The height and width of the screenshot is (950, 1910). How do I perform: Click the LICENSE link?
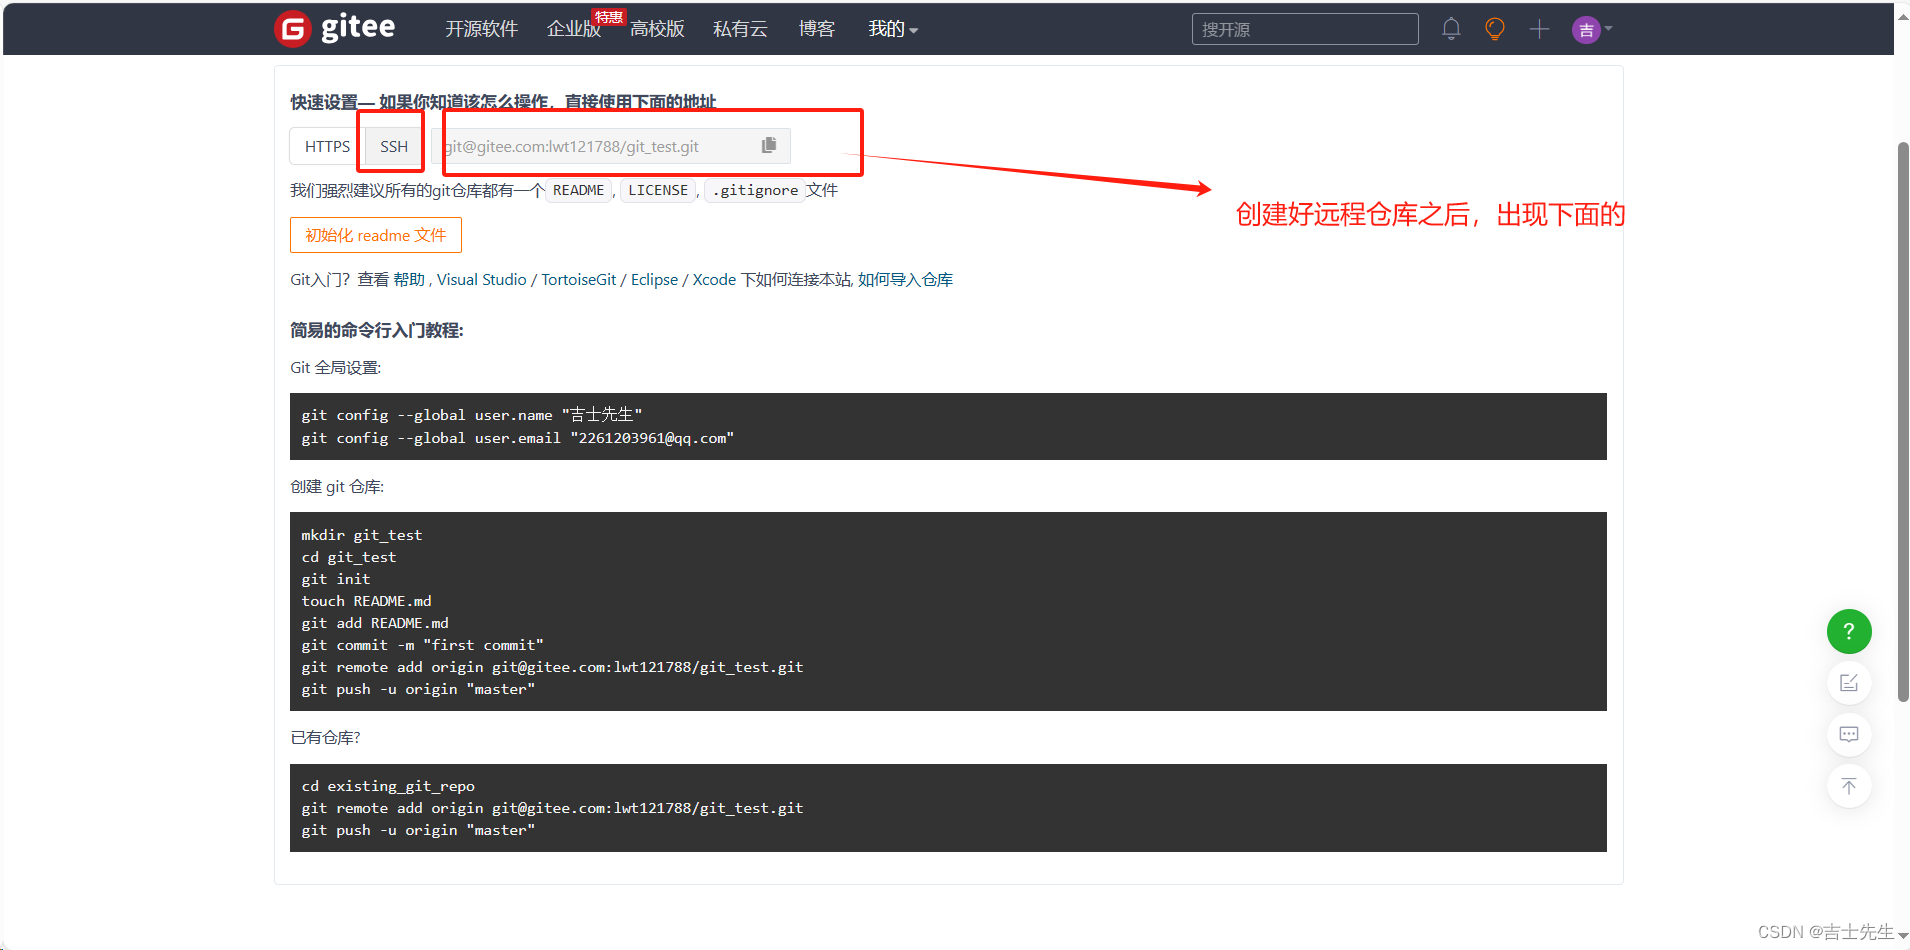658,190
